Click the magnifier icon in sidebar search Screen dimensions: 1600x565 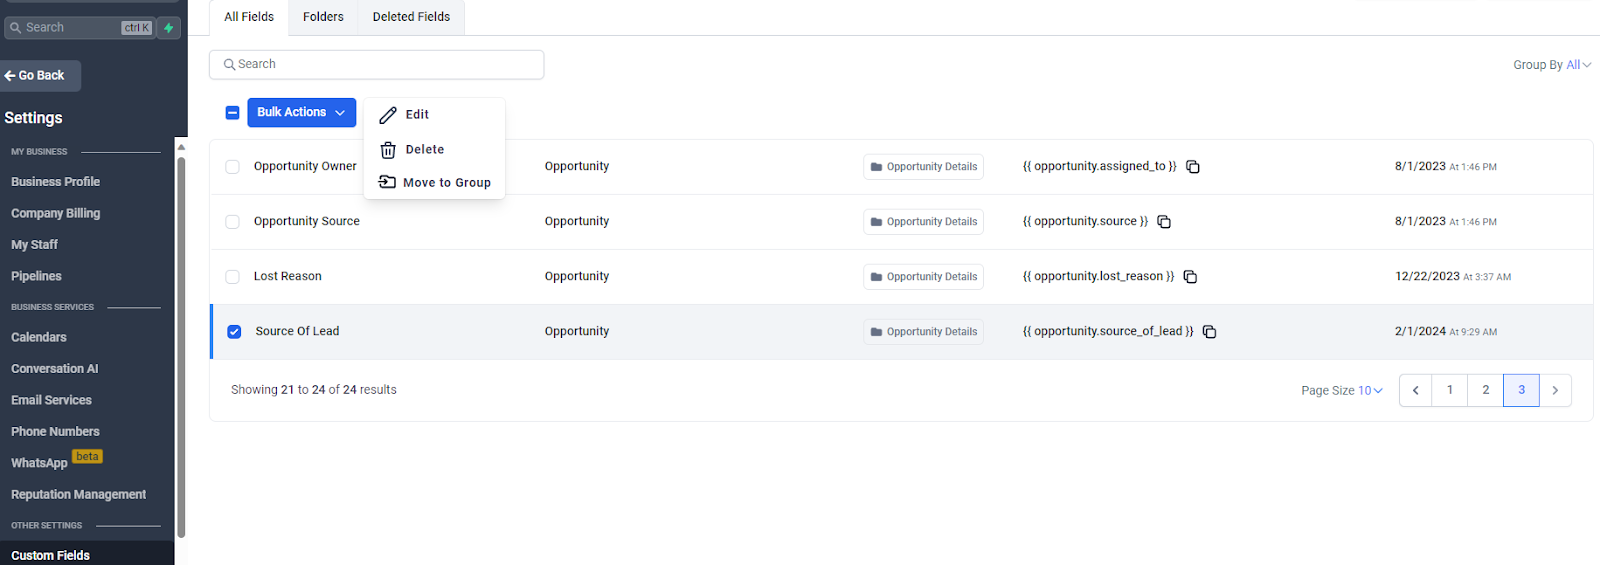pyautogui.click(x=16, y=28)
